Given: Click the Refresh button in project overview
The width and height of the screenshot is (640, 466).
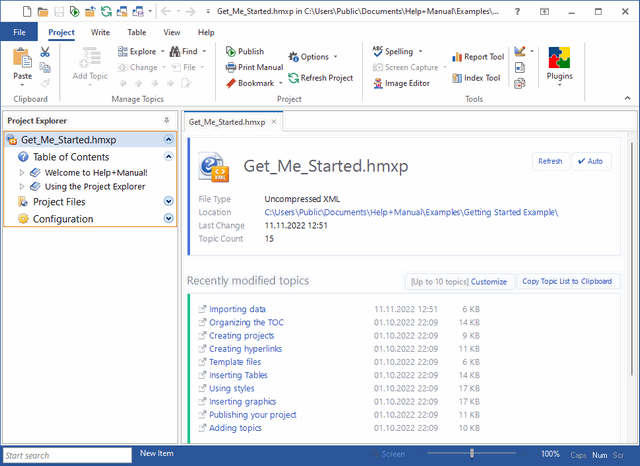Looking at the screenshot, I should (x=550, y=161).
